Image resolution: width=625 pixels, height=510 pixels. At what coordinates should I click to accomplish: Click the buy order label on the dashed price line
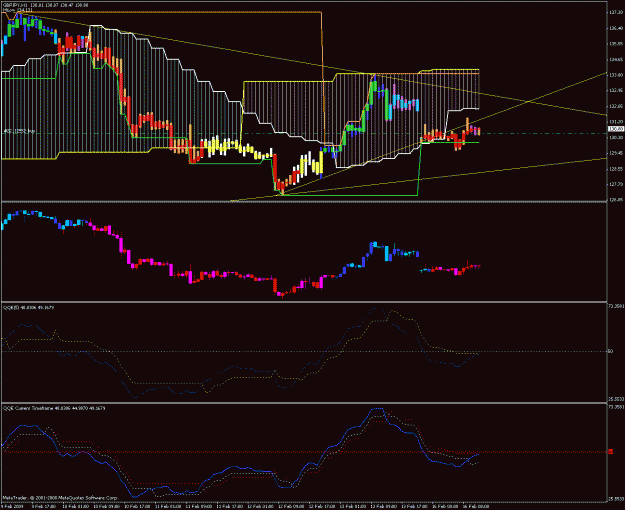[20, 131]
